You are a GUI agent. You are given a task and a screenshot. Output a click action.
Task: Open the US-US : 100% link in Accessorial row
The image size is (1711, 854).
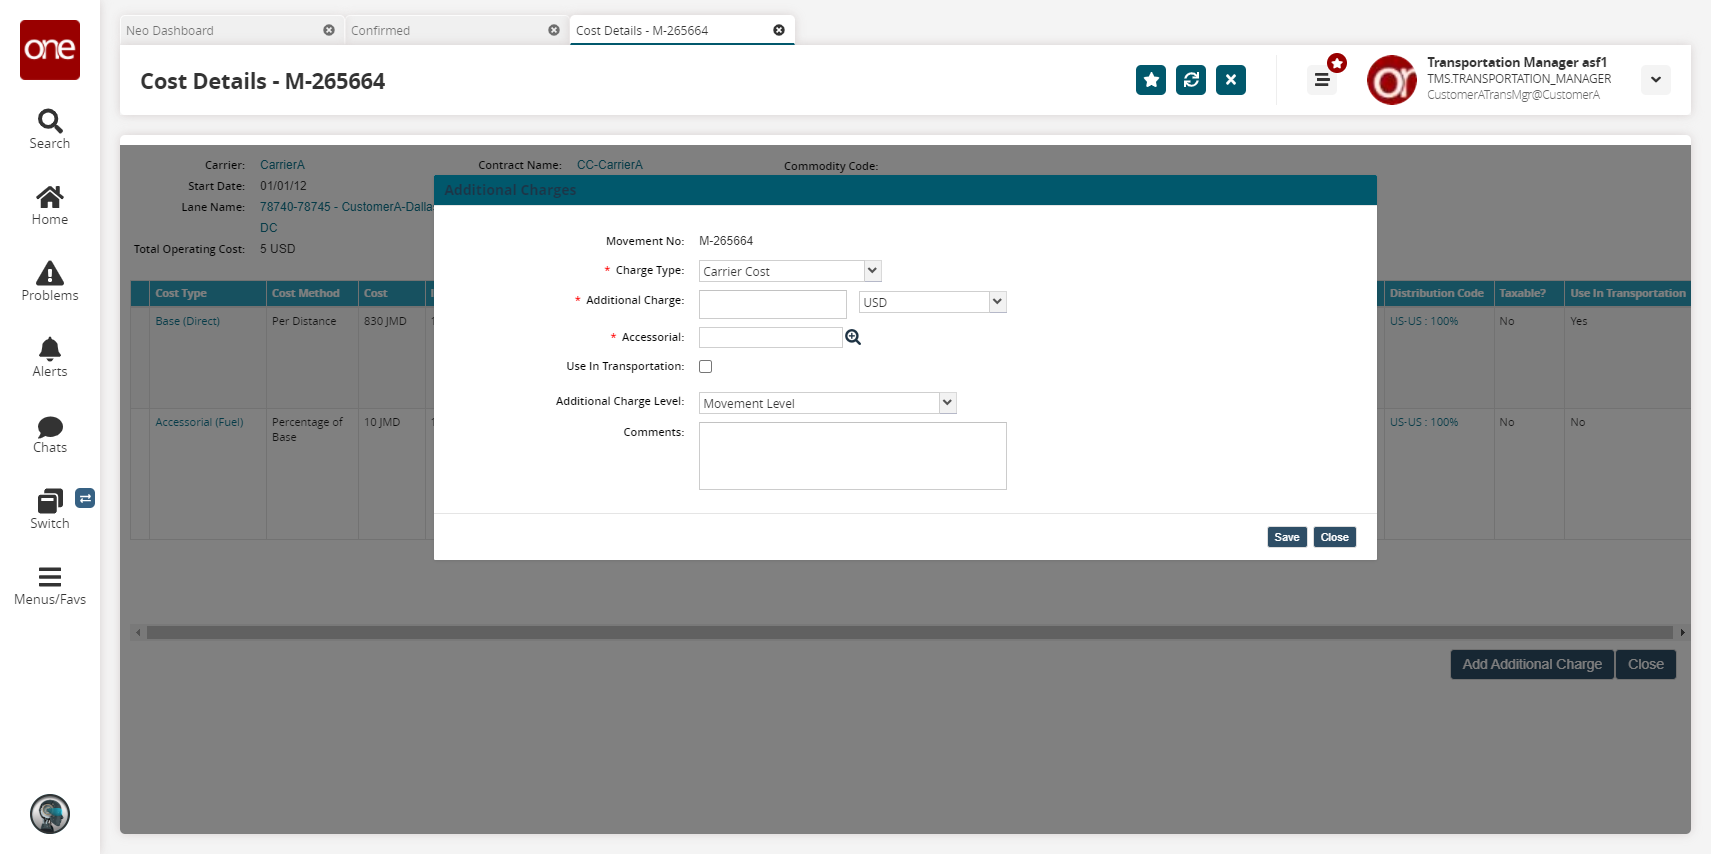click(1424, 422)
